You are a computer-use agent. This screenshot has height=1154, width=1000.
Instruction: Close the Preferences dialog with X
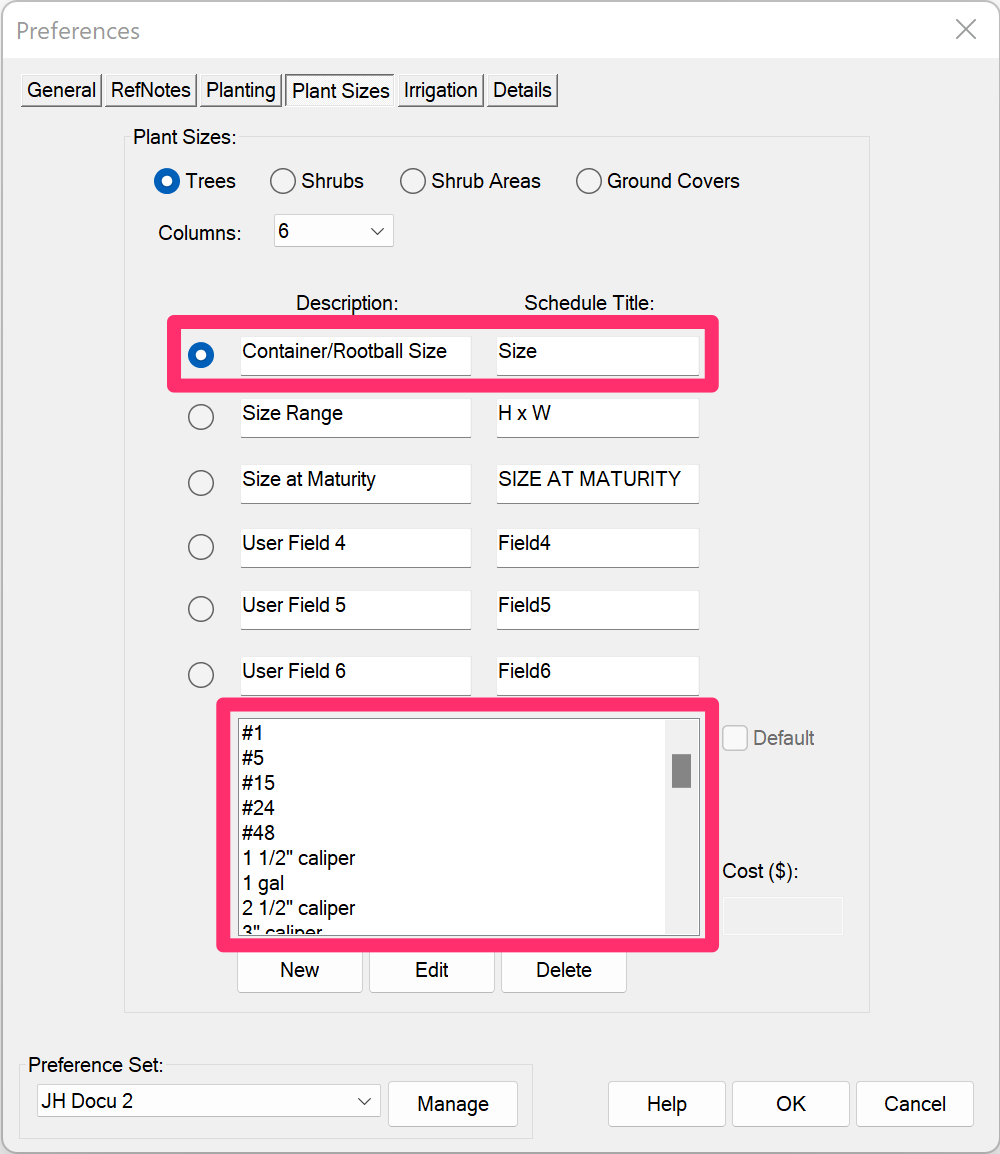pos(965,29)
